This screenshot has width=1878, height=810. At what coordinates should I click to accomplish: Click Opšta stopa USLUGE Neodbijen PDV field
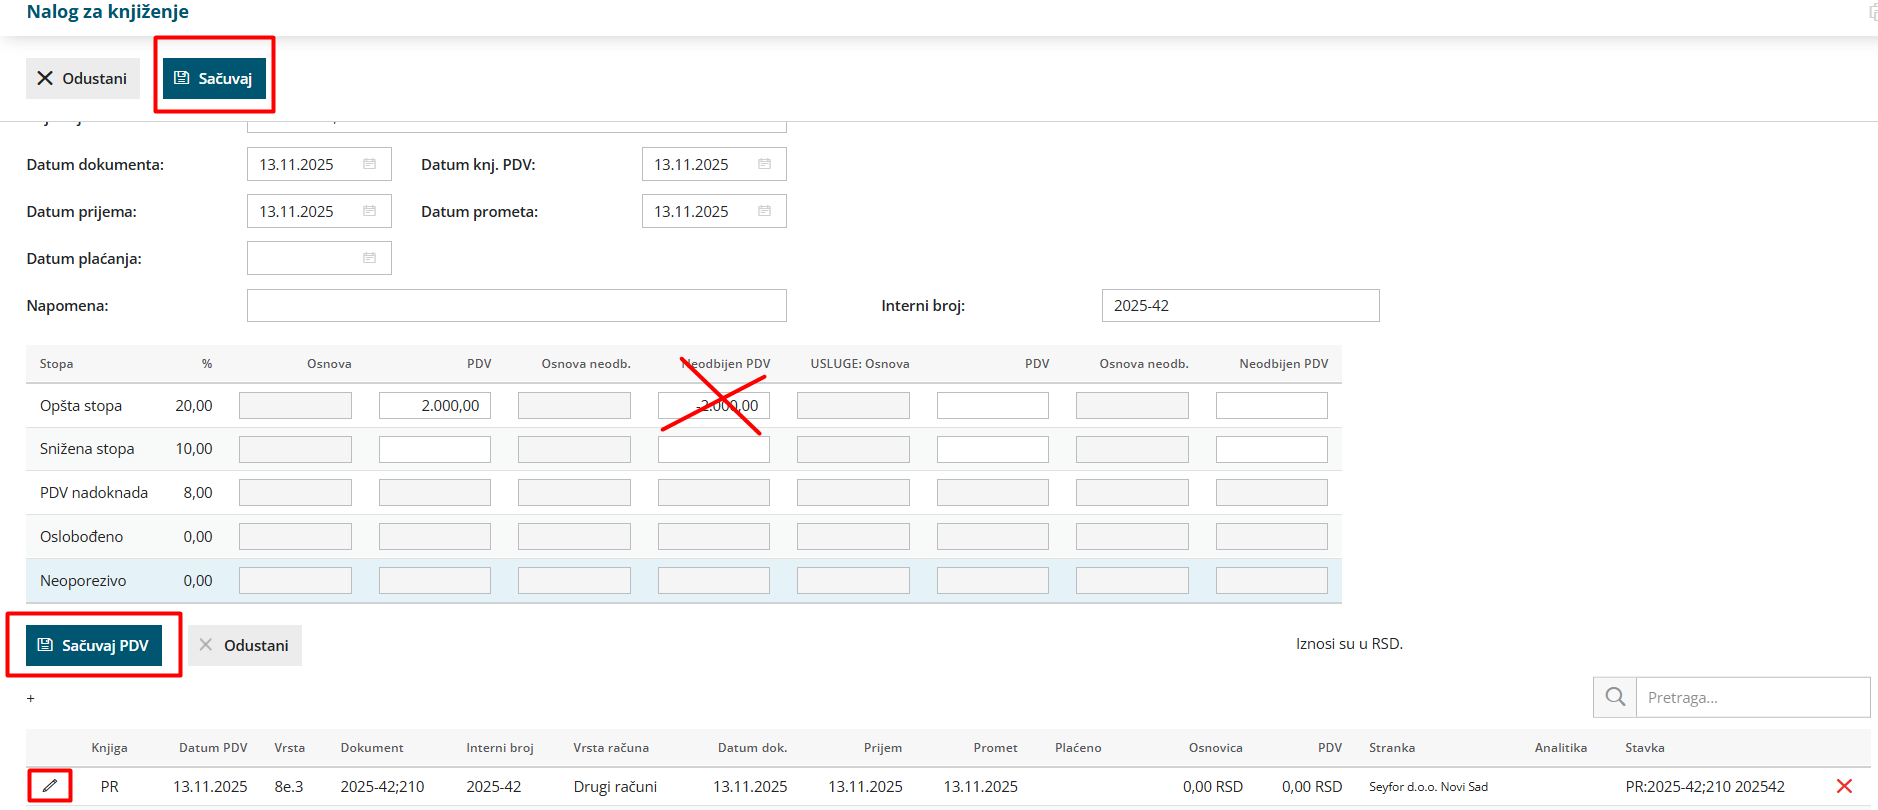click(x=1272, y=405)
